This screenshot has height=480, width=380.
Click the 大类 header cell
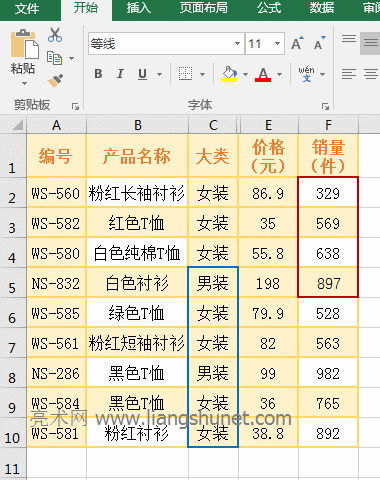coord(213,156)
